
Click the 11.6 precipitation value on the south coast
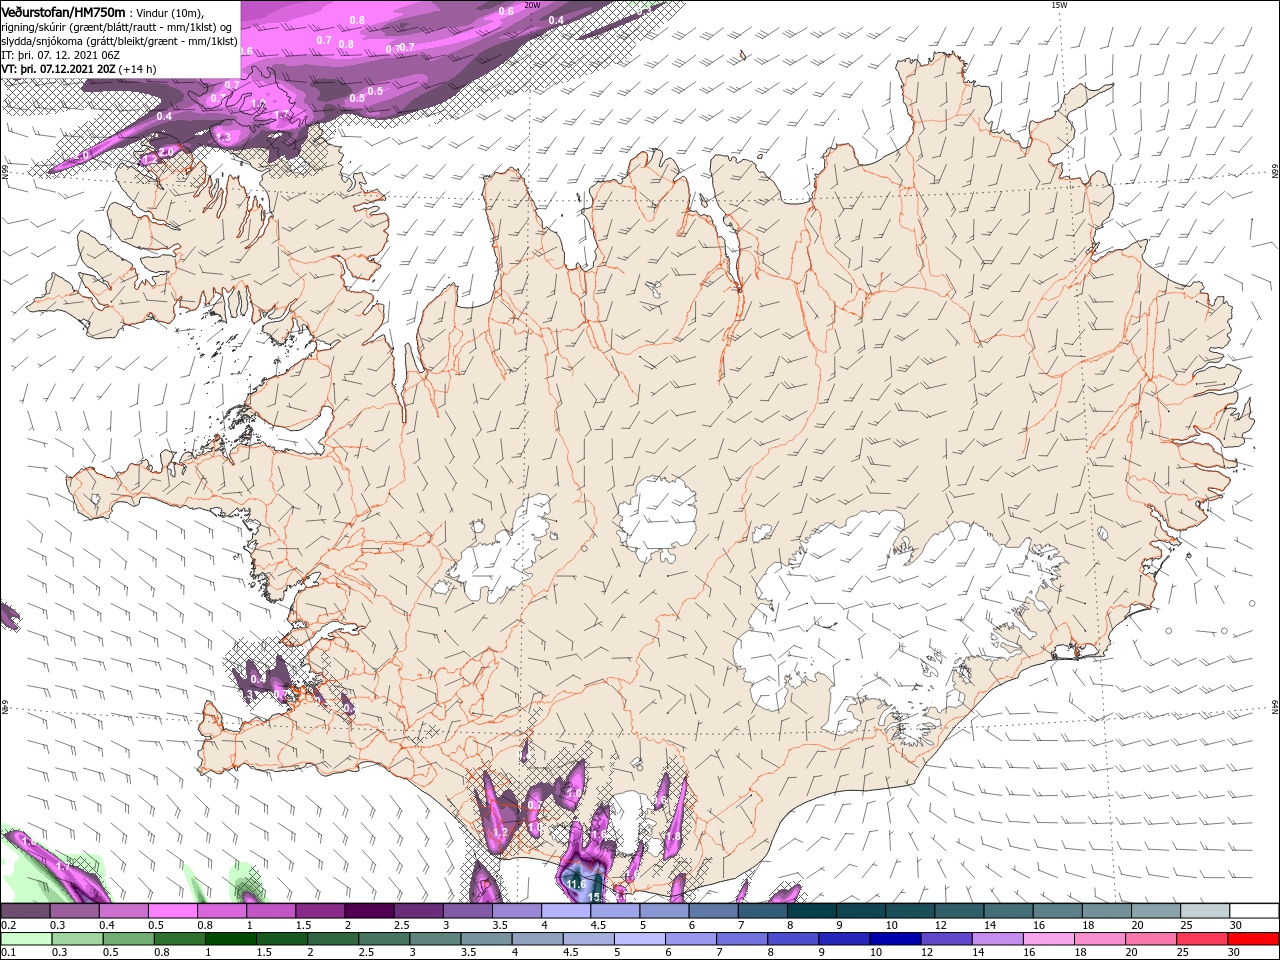577,884
